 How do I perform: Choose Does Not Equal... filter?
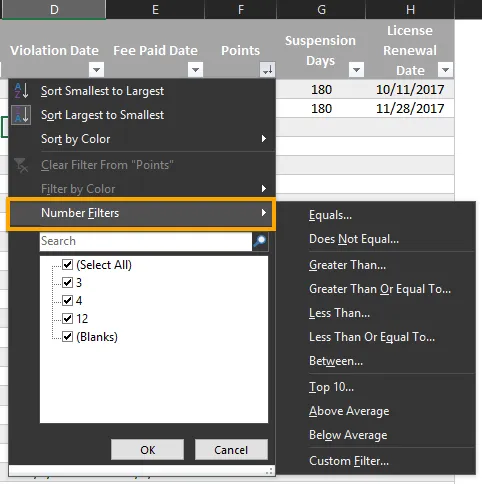[x=376, y=239]
